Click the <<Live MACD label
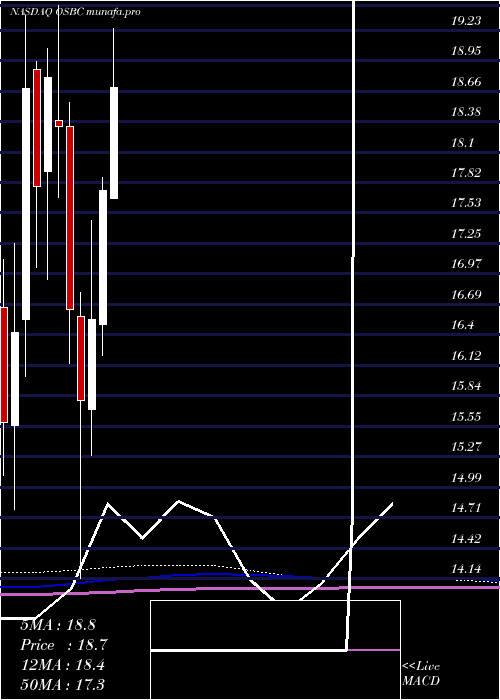The image size is (500, 700). point(421,673)
